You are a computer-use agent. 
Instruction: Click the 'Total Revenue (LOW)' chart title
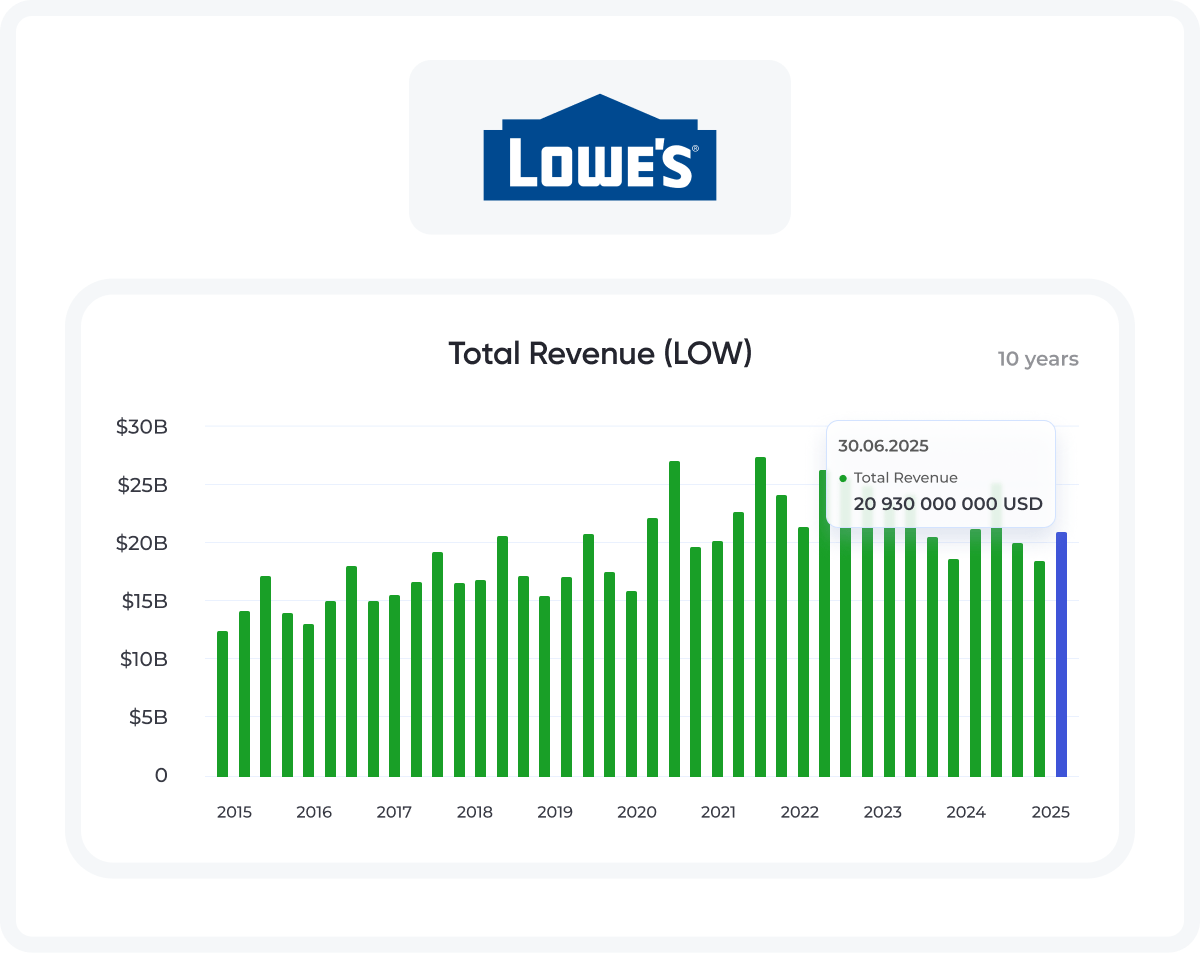600,354
